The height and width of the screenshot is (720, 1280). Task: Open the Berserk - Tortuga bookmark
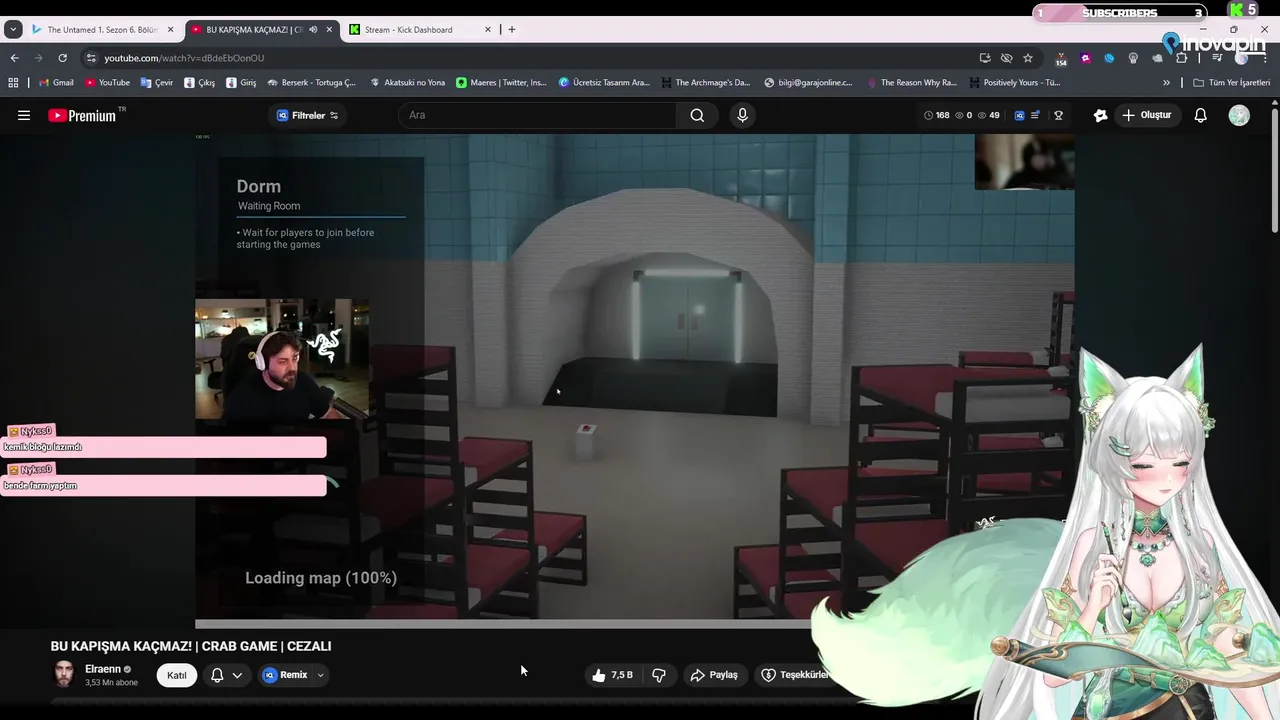(x=312, y=83)
